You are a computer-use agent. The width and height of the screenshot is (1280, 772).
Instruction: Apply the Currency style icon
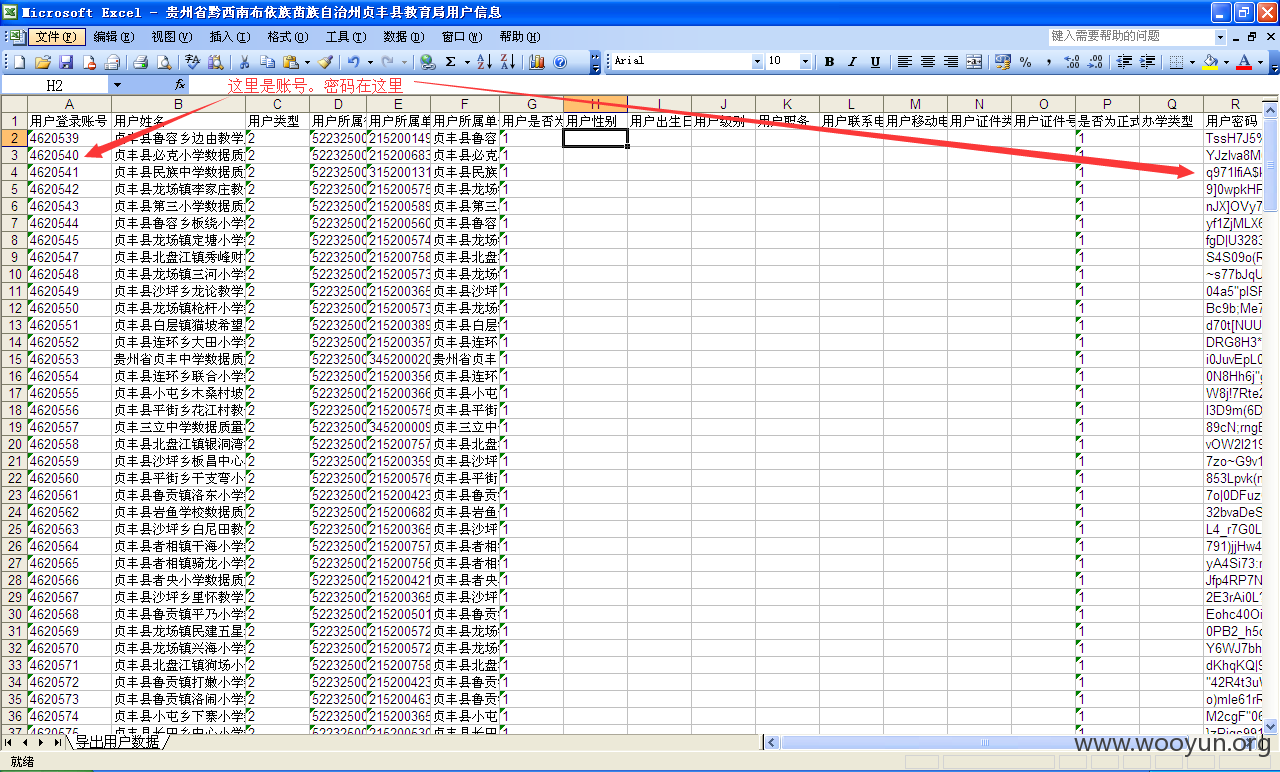point(1003,62)
